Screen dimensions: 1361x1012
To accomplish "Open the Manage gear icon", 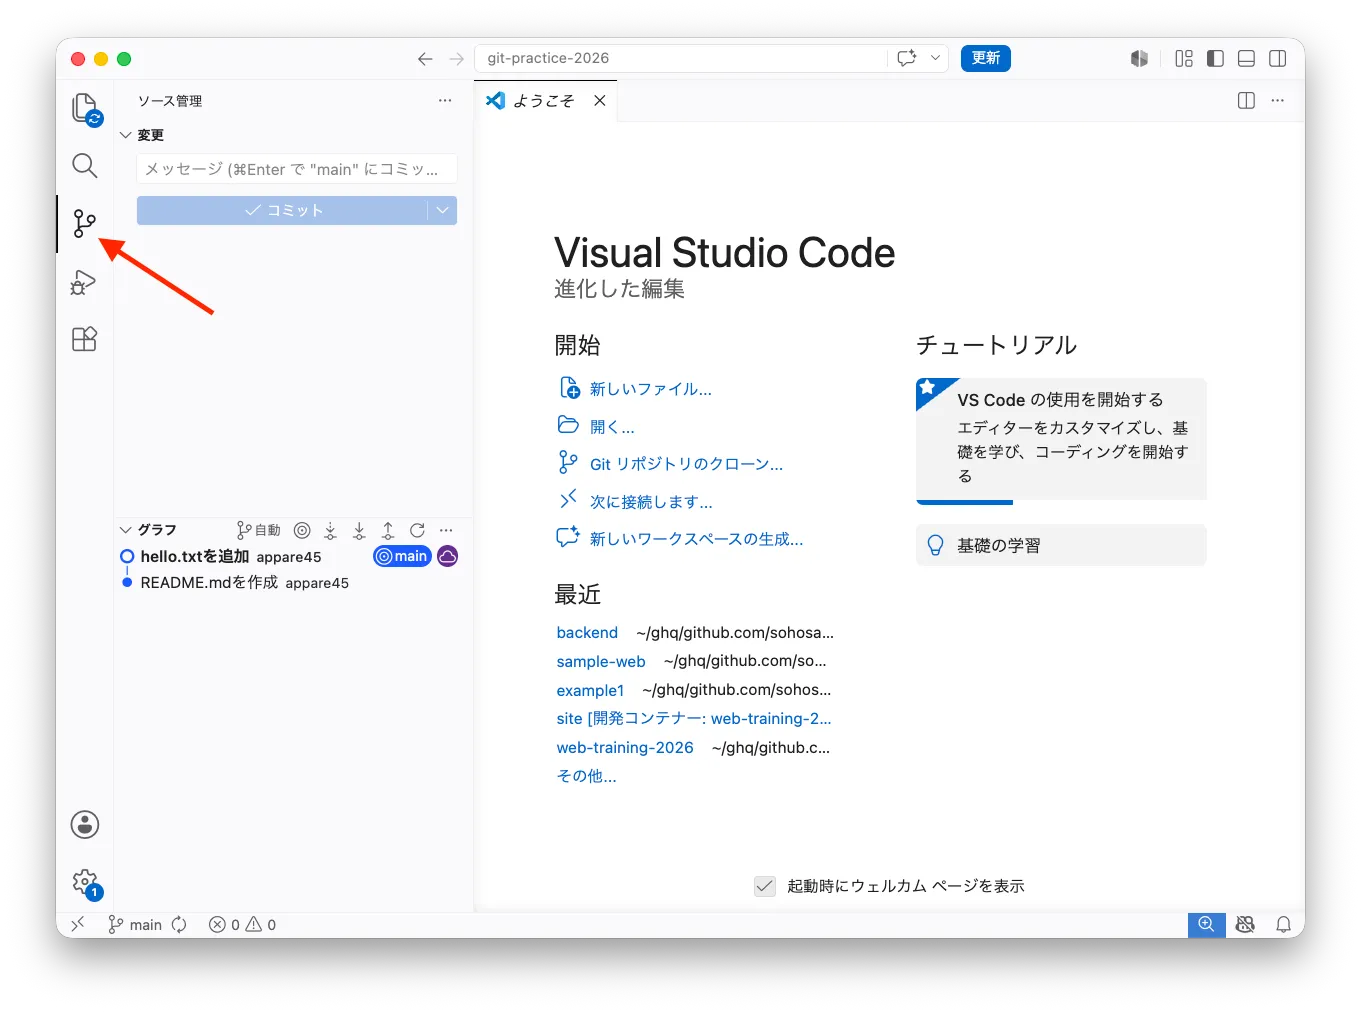I will tap(85, 883).
